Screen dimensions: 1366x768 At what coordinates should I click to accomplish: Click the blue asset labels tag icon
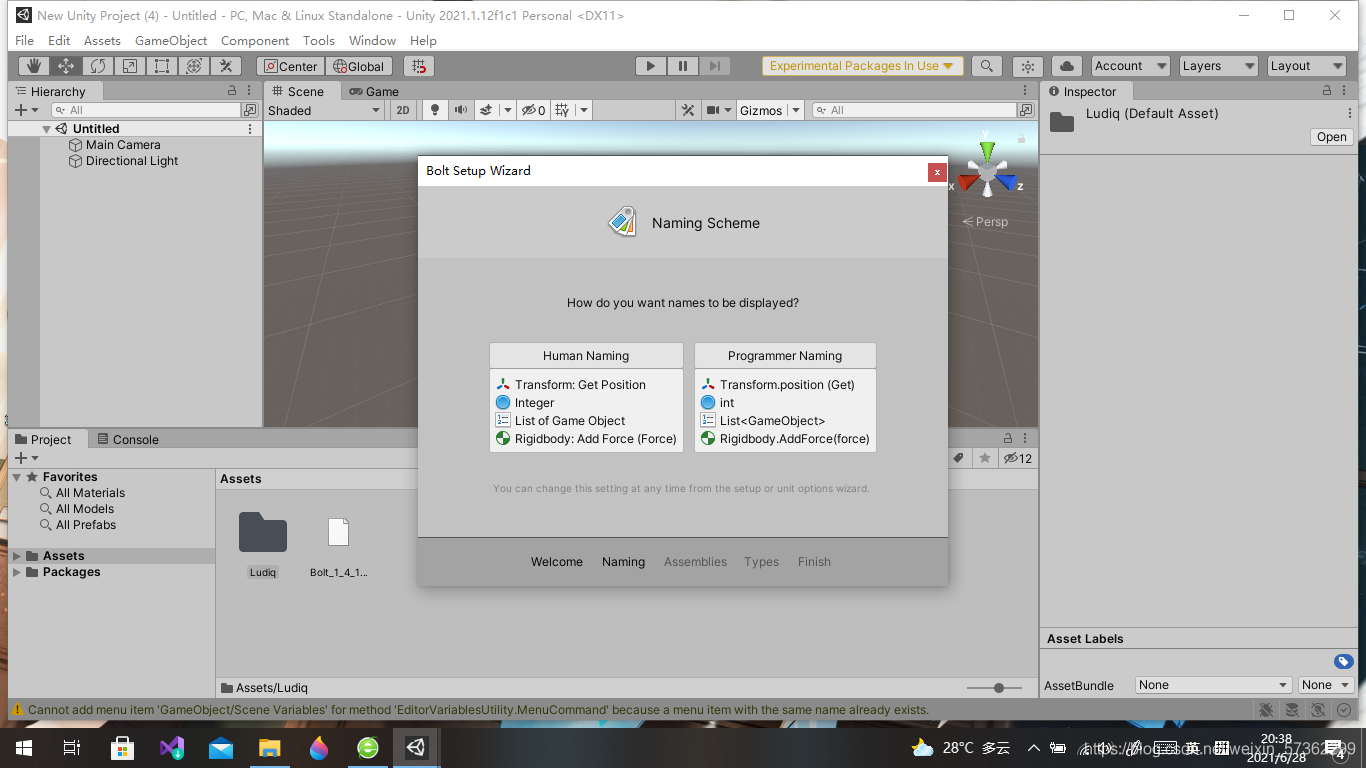(1343, 662)
